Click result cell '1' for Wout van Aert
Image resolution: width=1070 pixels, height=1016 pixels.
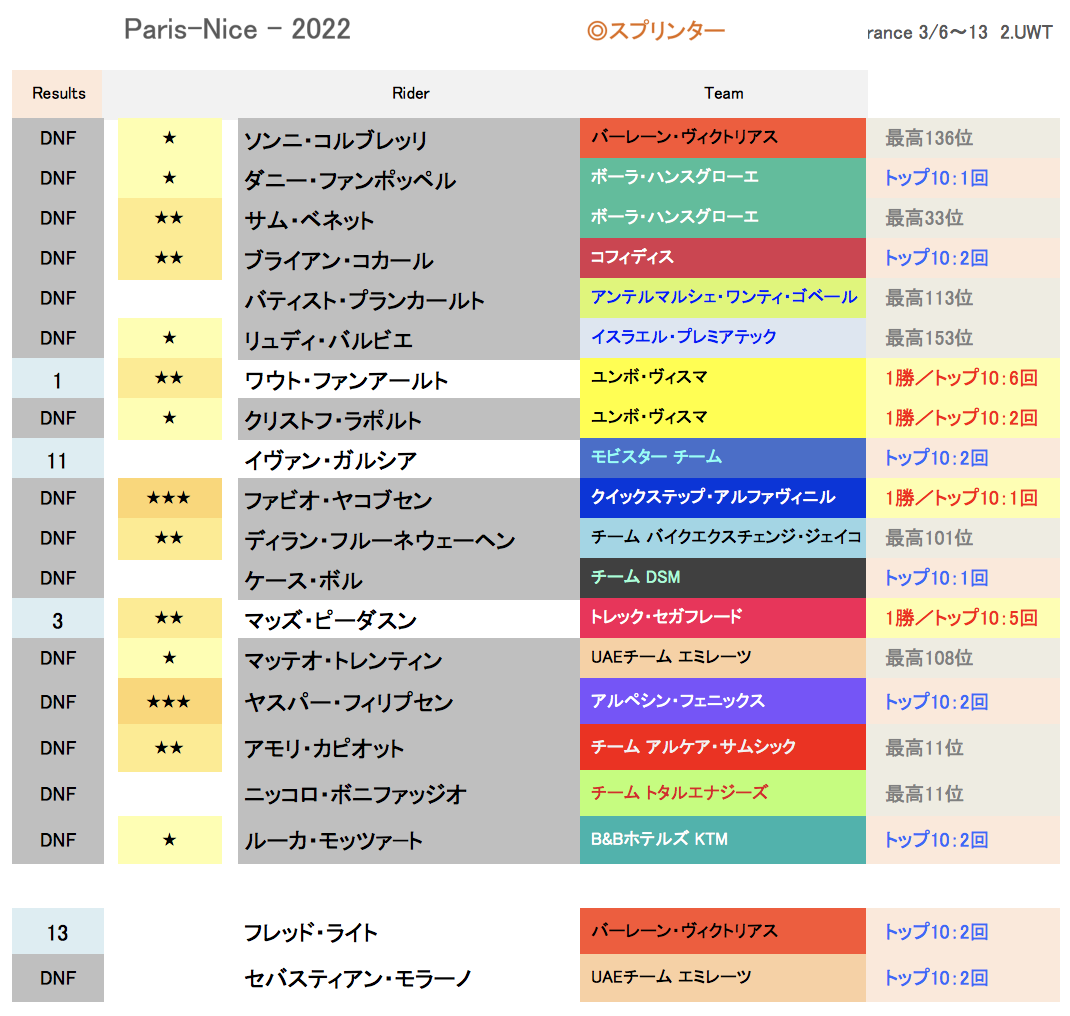coord(58,379)
